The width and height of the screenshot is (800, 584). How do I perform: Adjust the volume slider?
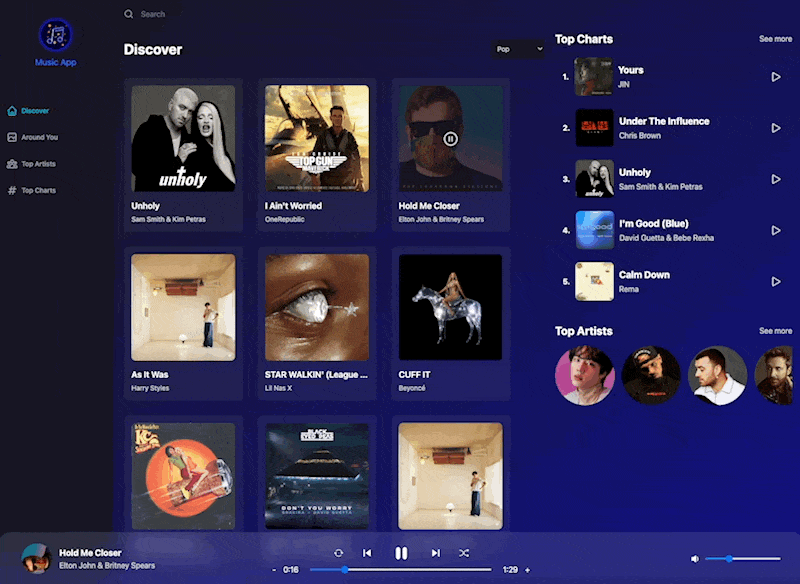pyautogui.click(x=743, y=559)
